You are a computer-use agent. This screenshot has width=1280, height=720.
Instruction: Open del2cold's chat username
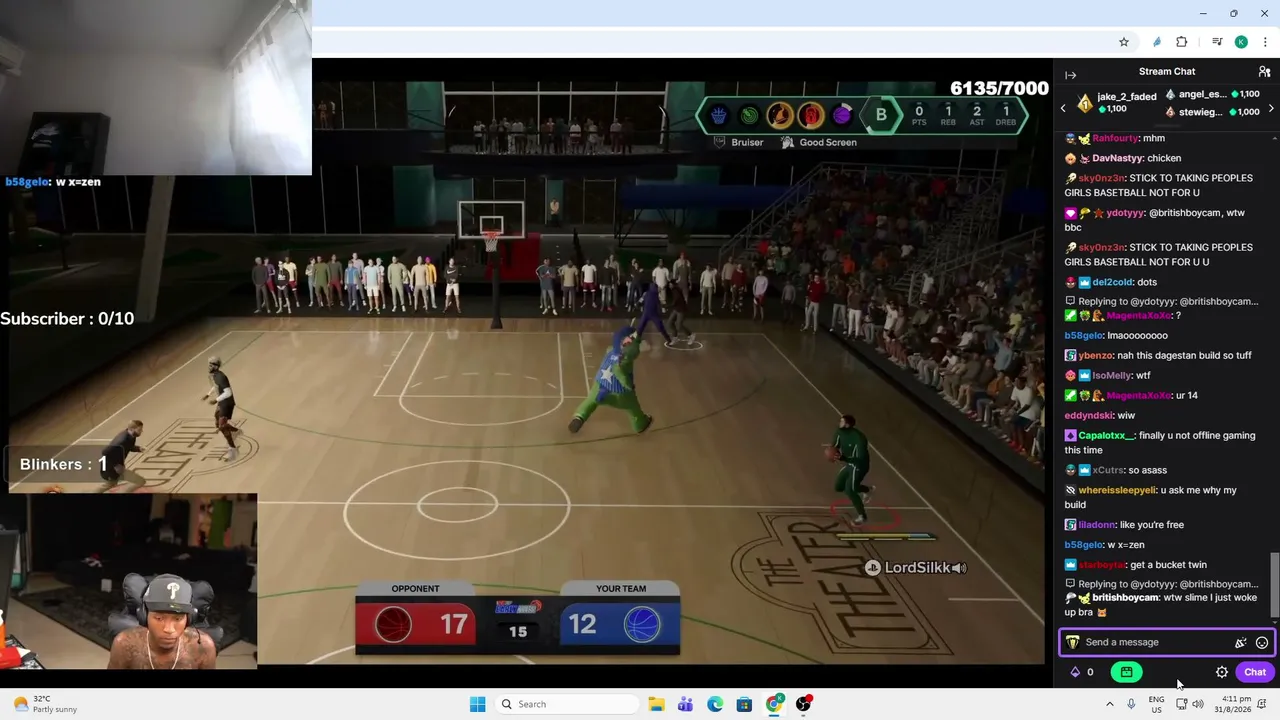pos(1112,282)
